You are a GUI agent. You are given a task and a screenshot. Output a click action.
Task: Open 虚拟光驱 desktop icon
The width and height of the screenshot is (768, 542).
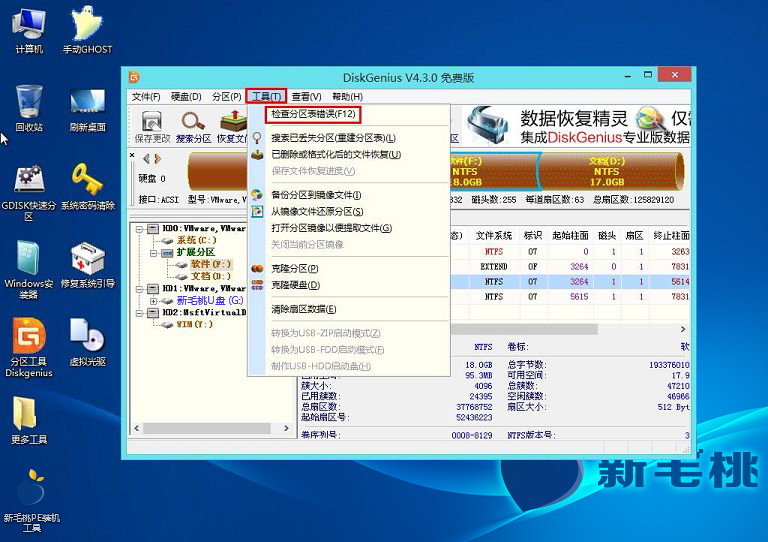87,342
